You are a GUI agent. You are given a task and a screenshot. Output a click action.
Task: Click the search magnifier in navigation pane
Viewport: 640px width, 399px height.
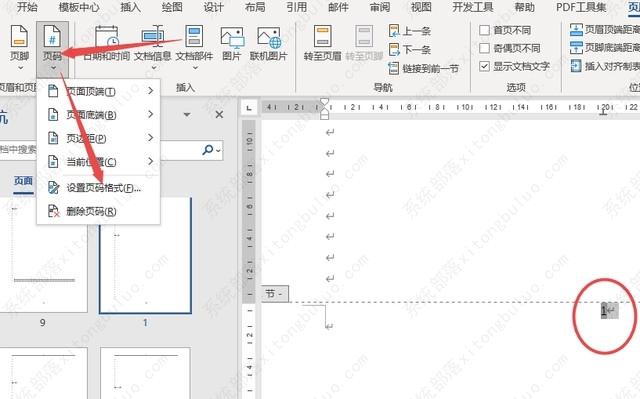coord(208,150)
